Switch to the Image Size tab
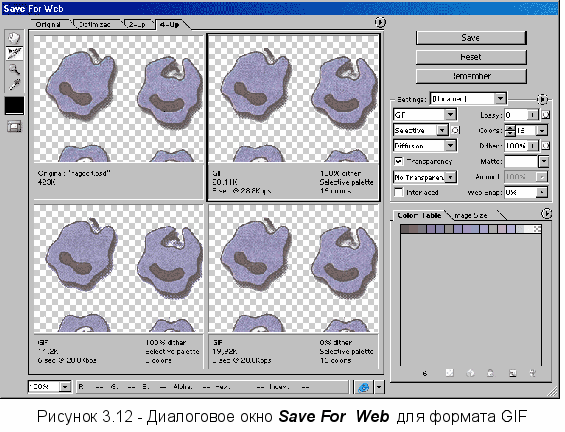This screenshot has height=432, width=565. pyautogui.click(x=471, y=215)
